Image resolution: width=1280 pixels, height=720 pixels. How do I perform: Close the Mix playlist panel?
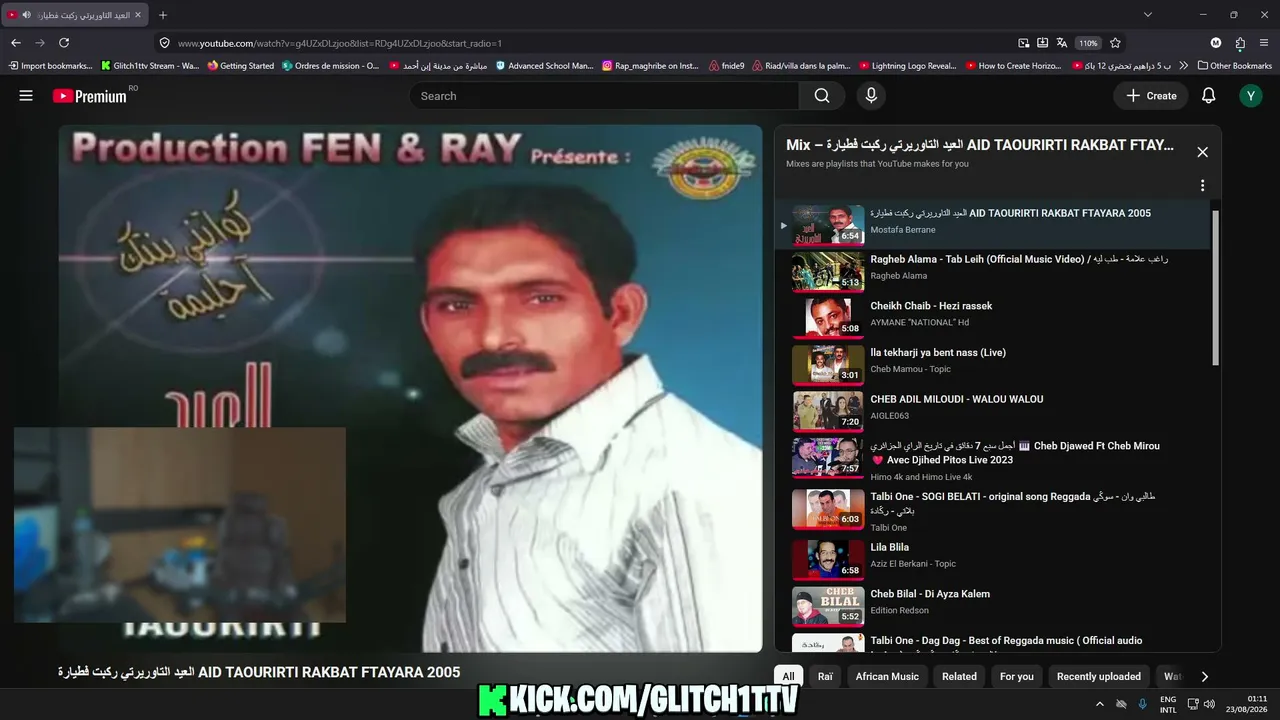coord(1202,152)
